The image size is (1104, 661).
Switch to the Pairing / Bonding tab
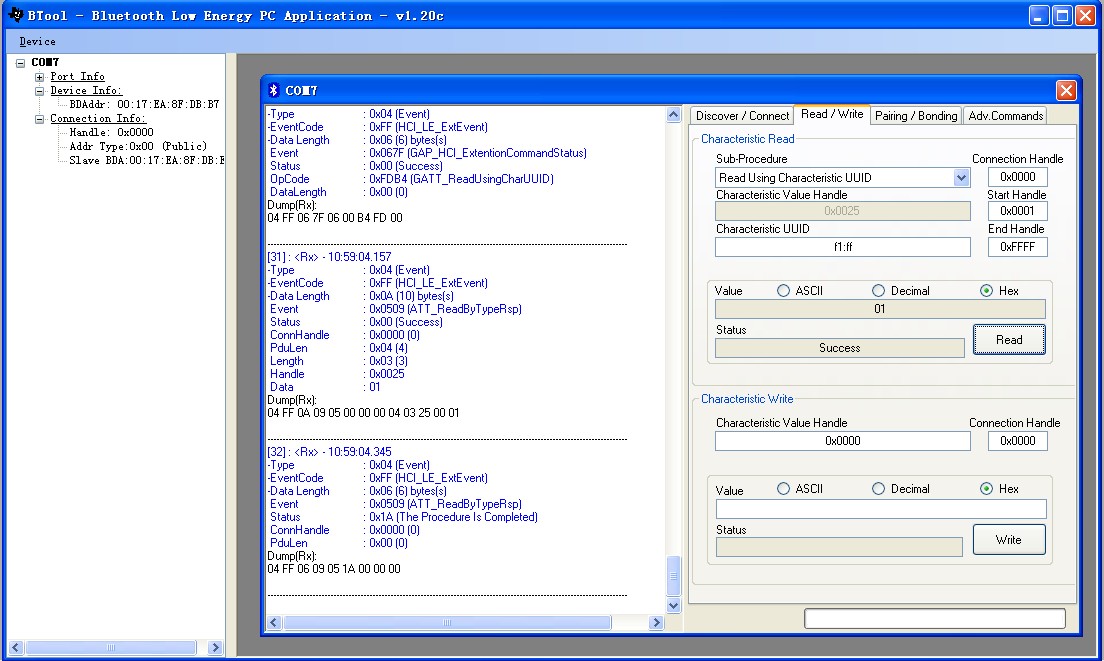coord(916,115)
